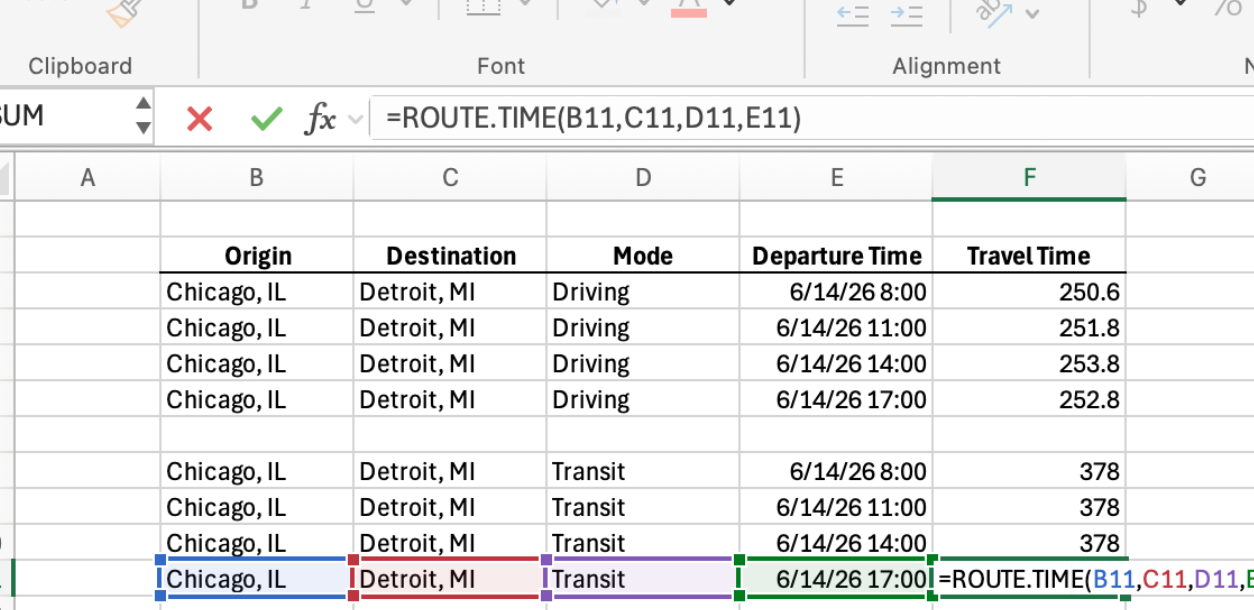Select Driving departure 6/14/26 17:00 cell
This screenshot has height=610, width=1254.
point(836,400)
